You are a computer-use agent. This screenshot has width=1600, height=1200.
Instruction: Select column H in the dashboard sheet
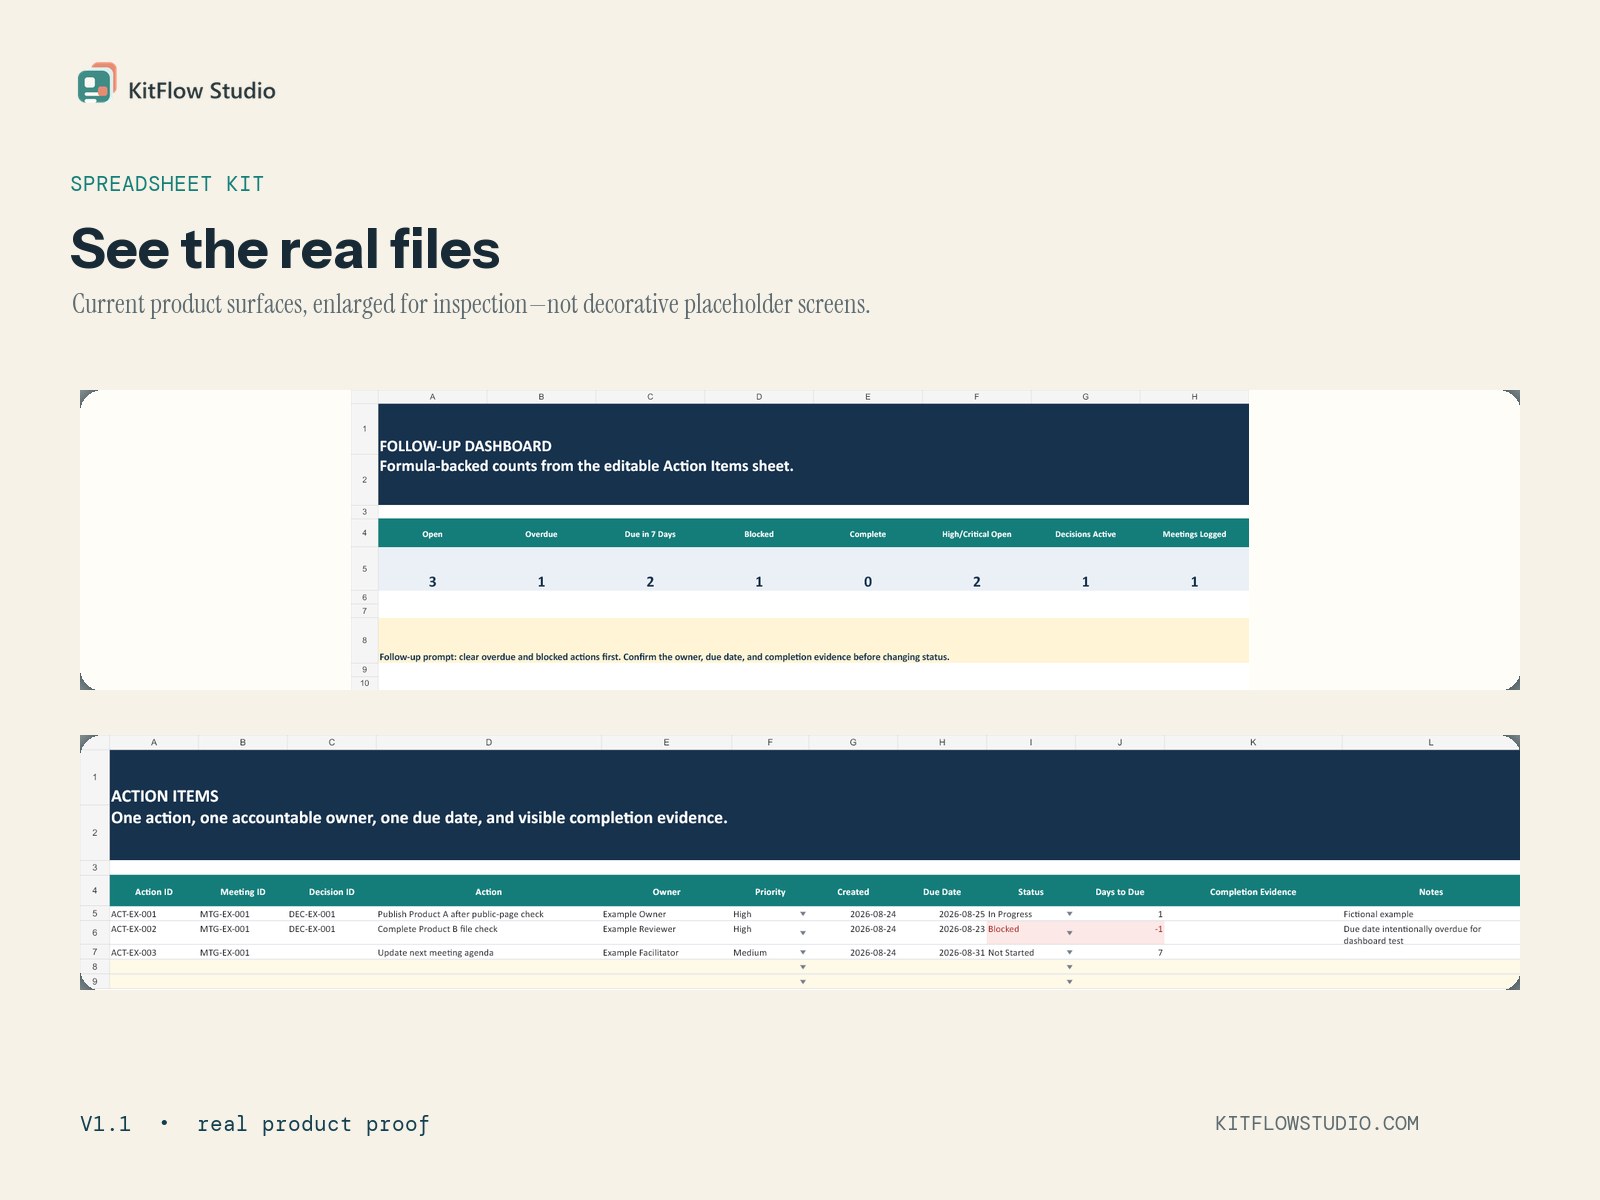click(x=1194, y=397)
